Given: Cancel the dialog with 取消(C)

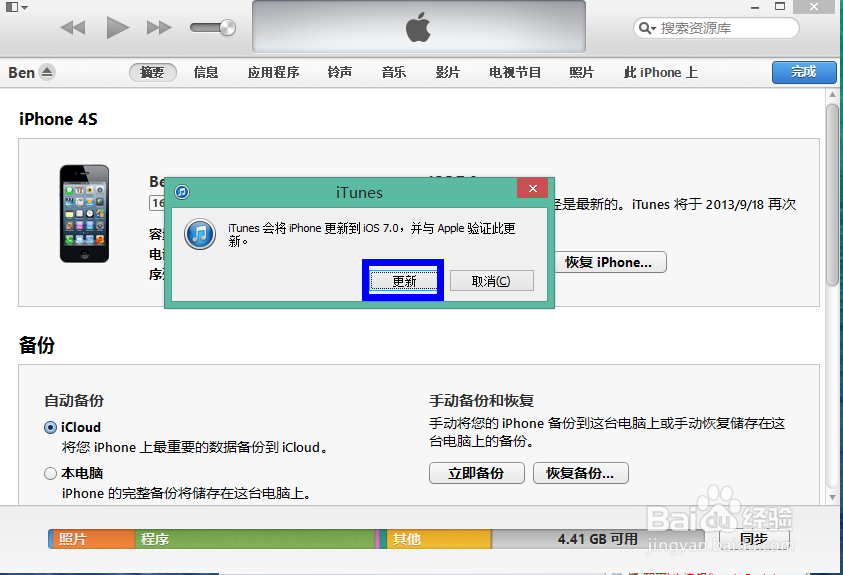Looking at the screenshot, I should [491, 281].
